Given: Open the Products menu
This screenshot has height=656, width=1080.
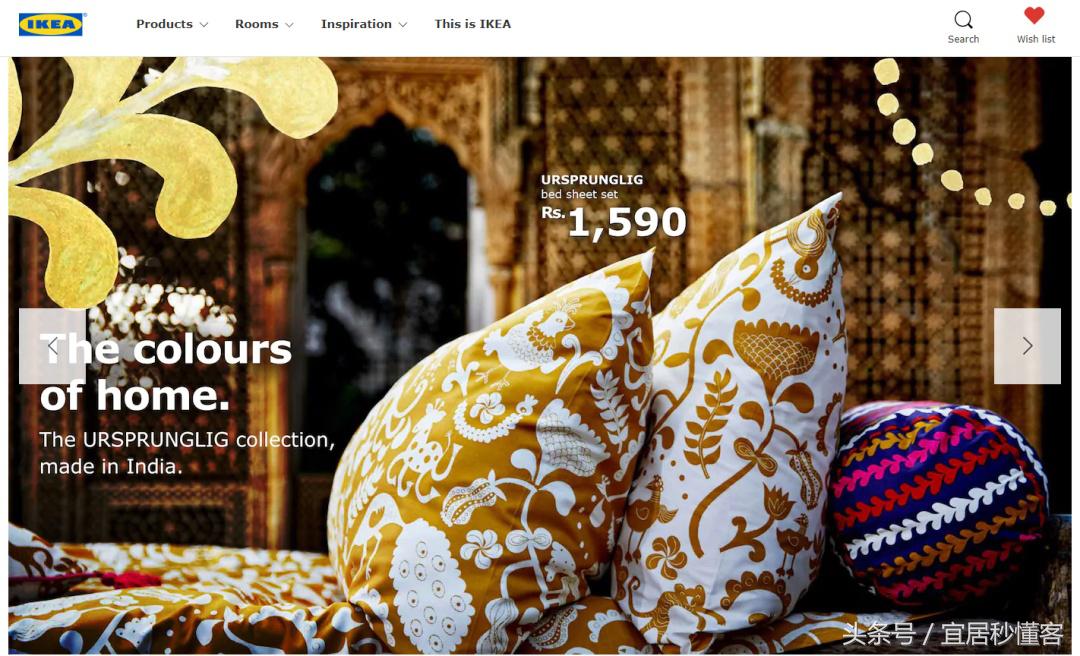Looking at the screenshot, I should click(165, 24).
